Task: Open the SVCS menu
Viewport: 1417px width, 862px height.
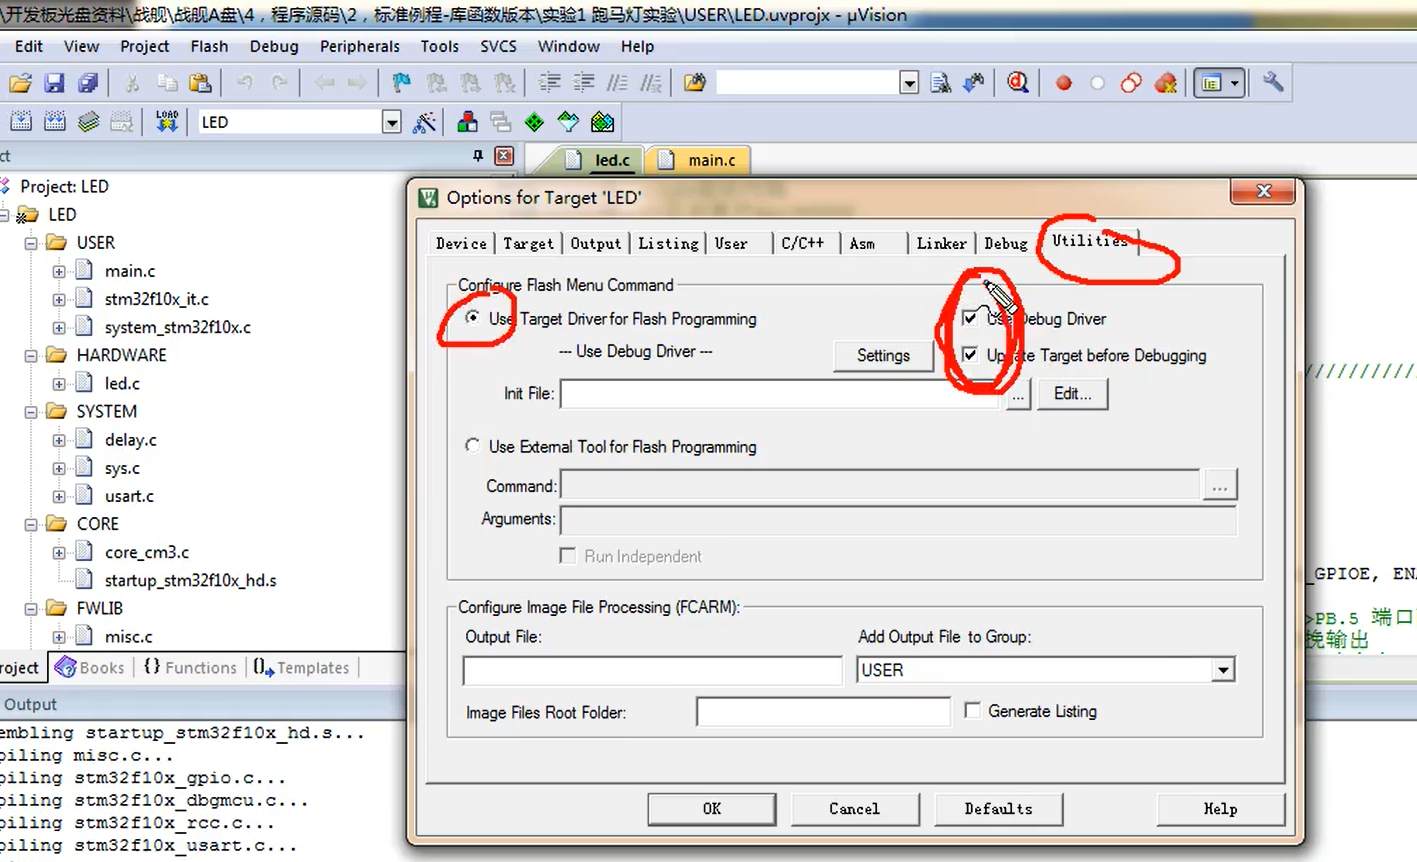Action: point(498,46)
